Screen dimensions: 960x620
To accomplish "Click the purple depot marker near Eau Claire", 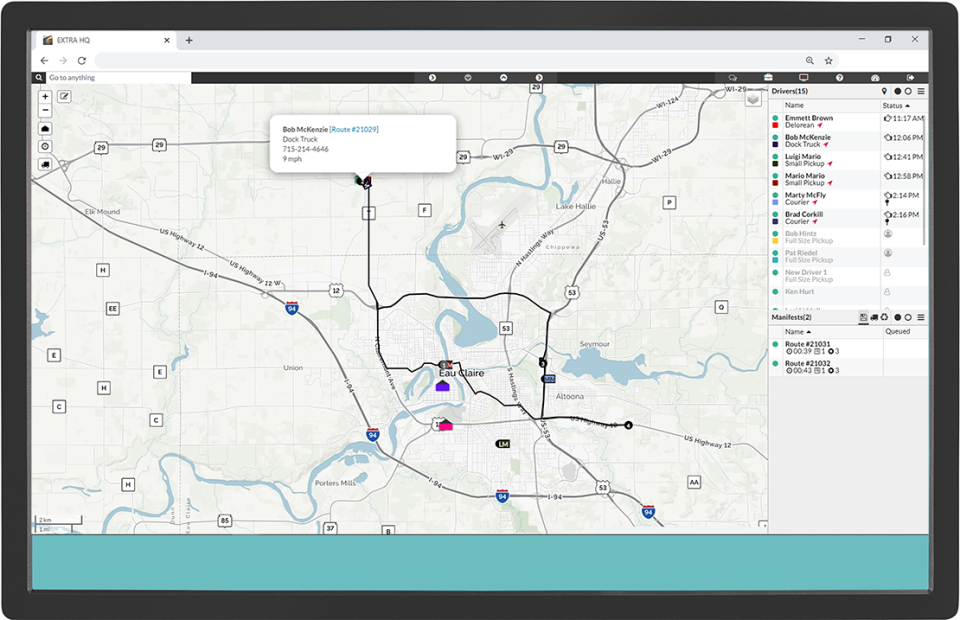I will pyautogui.click(x=443, y=386).
